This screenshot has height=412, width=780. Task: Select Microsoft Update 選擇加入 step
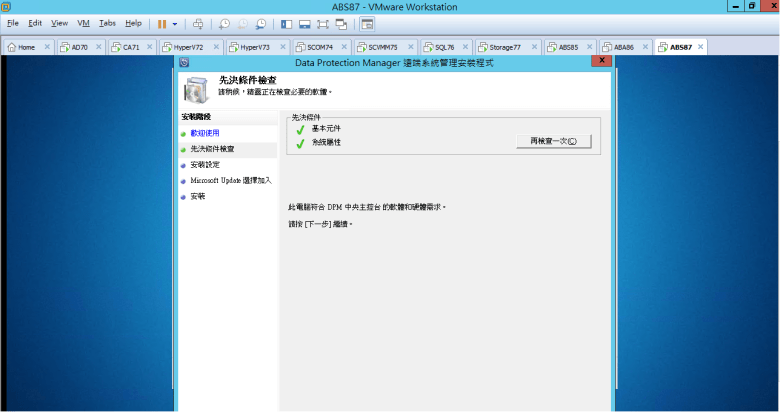pos(230,181)
